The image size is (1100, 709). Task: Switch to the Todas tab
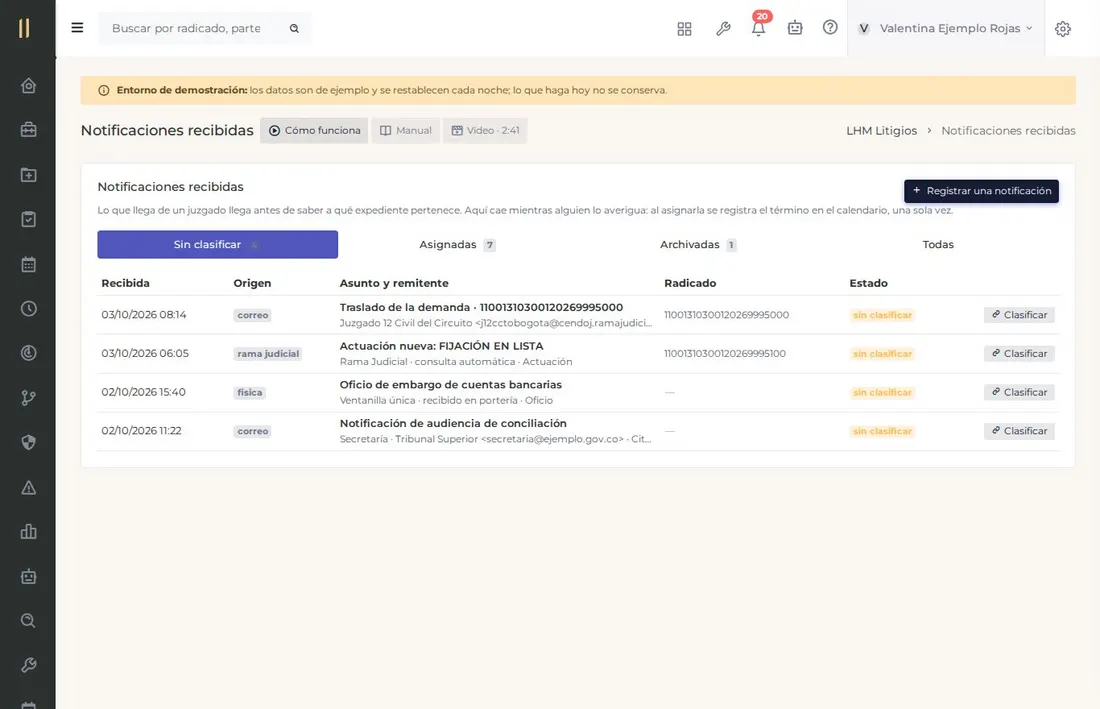[938, 244]
